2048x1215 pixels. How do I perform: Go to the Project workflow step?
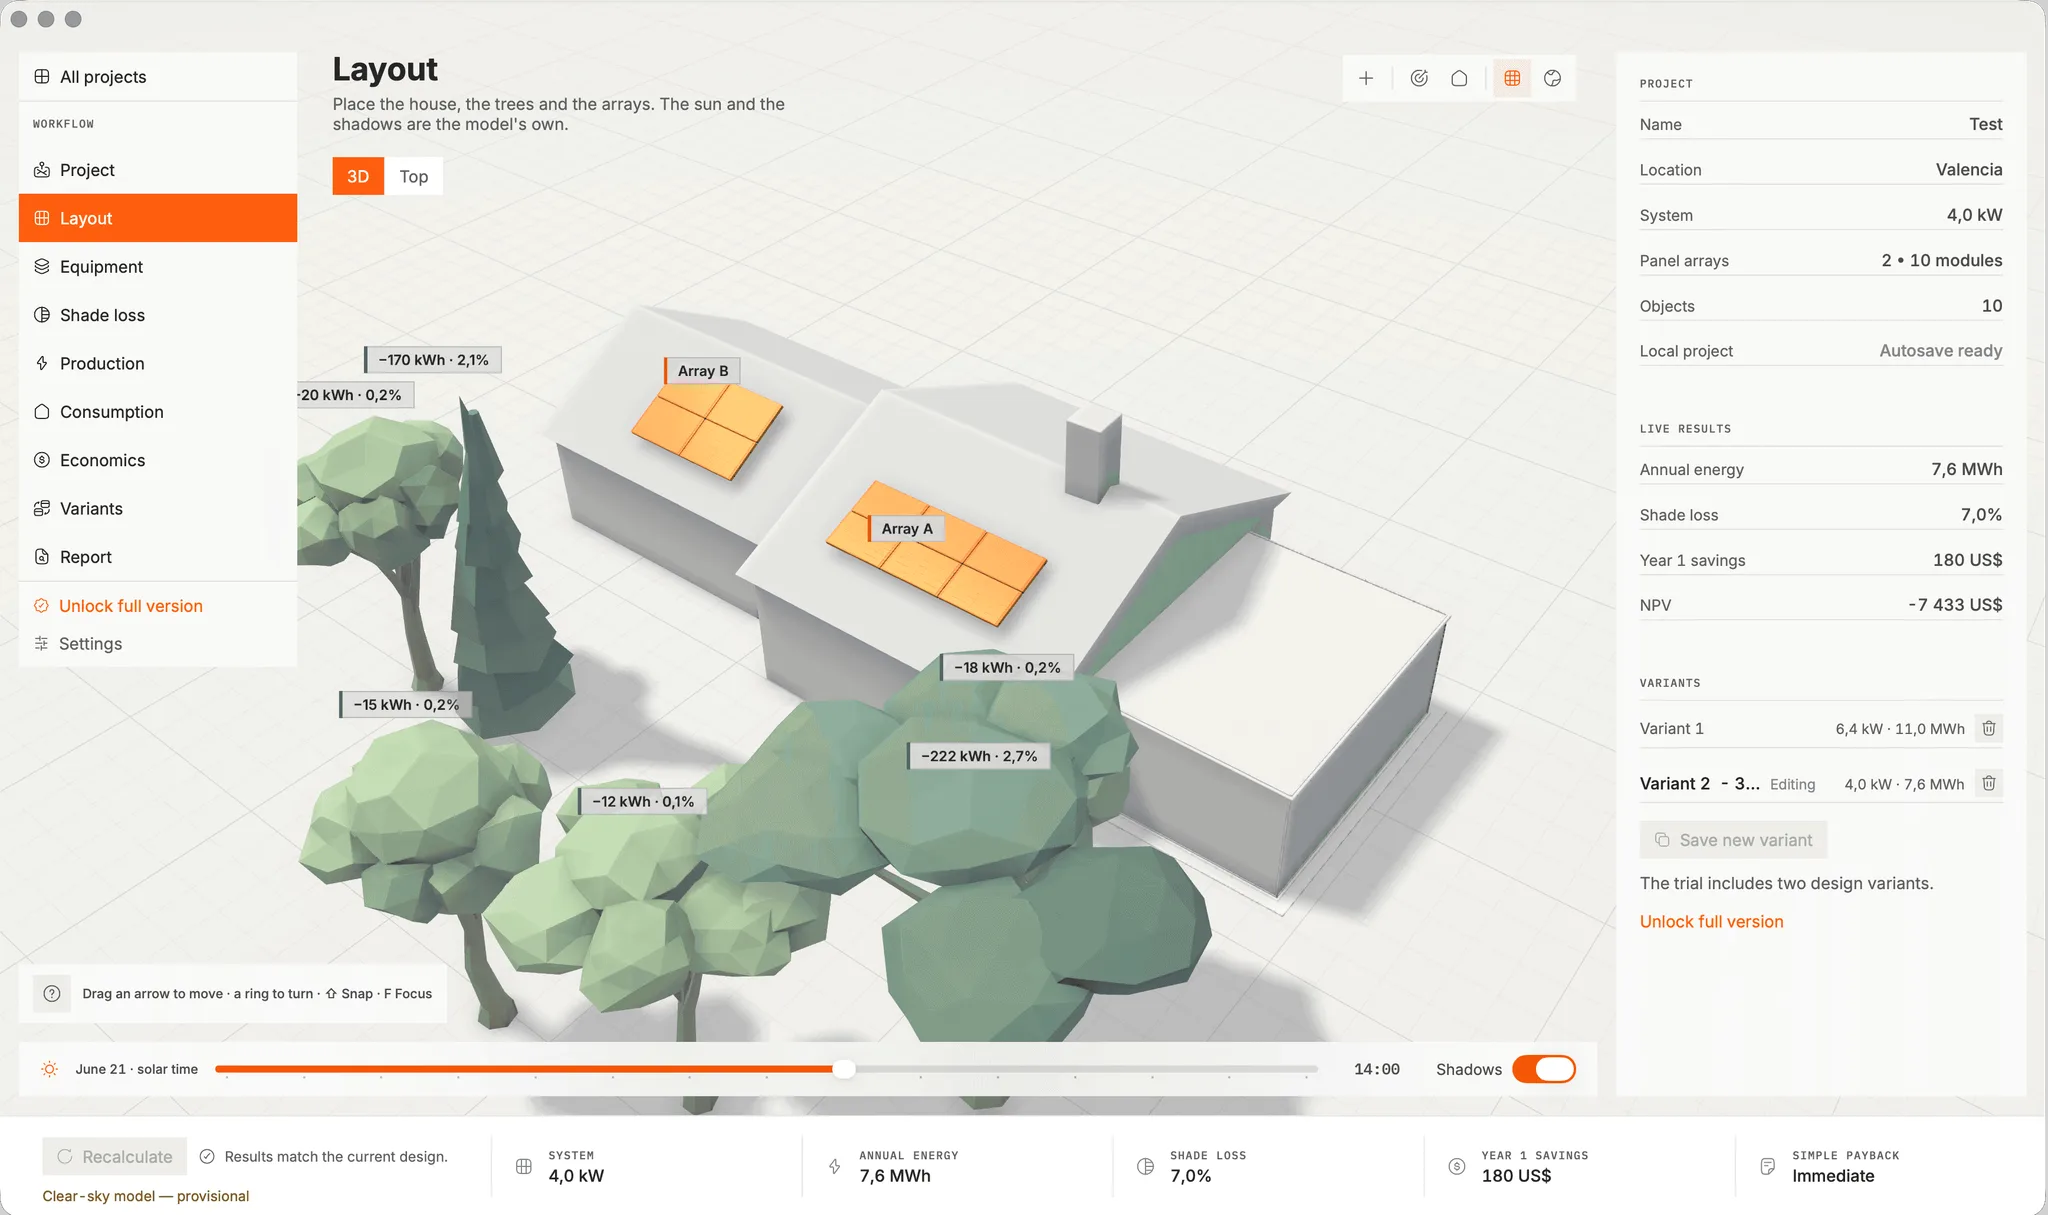click(158, 170)
